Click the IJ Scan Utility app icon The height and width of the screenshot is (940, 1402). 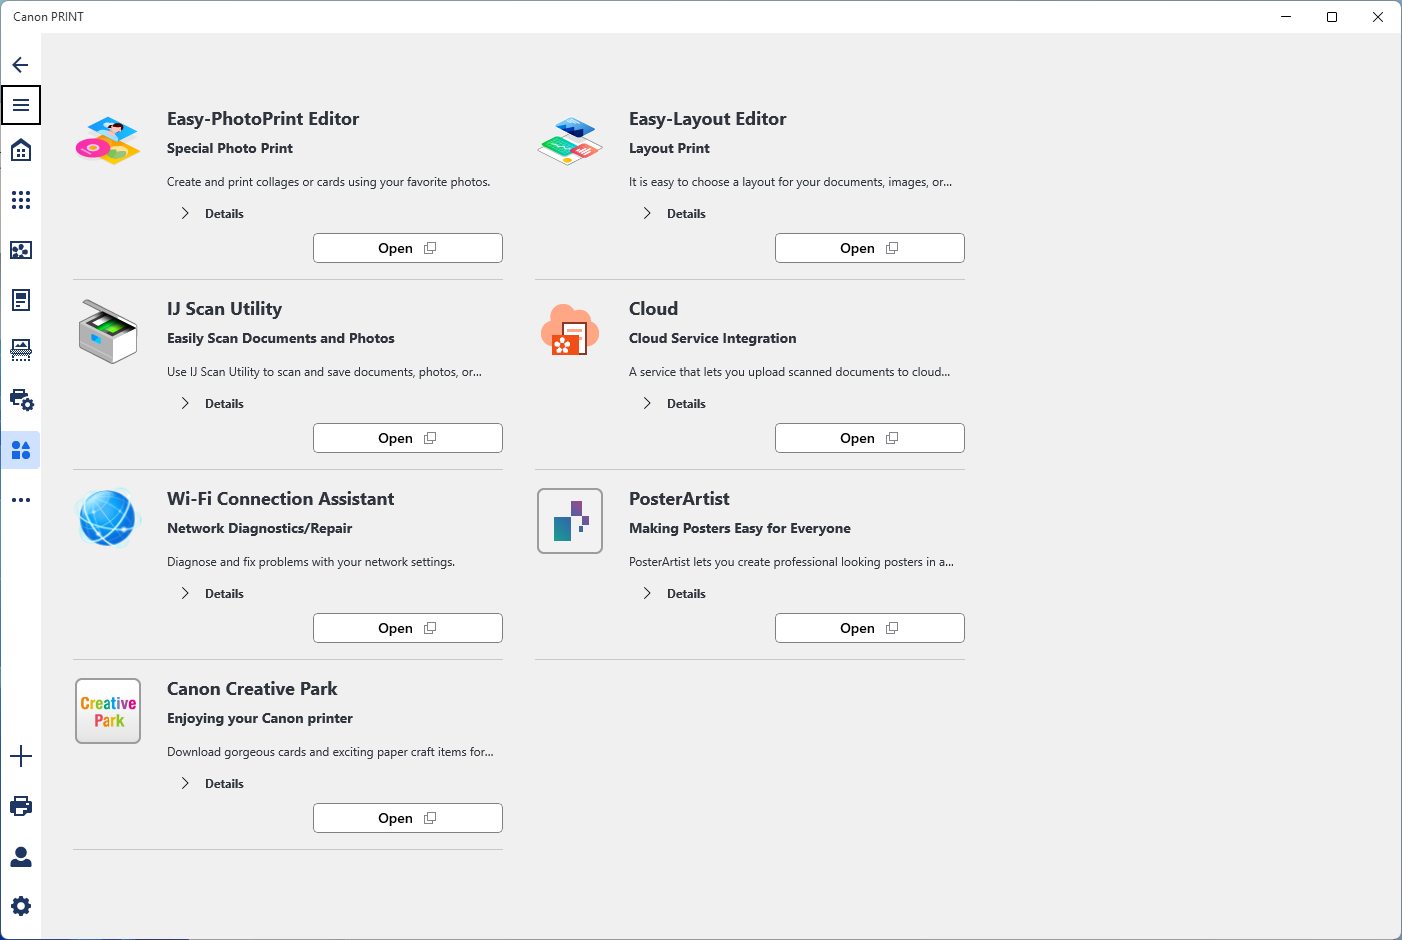(108, 331)
